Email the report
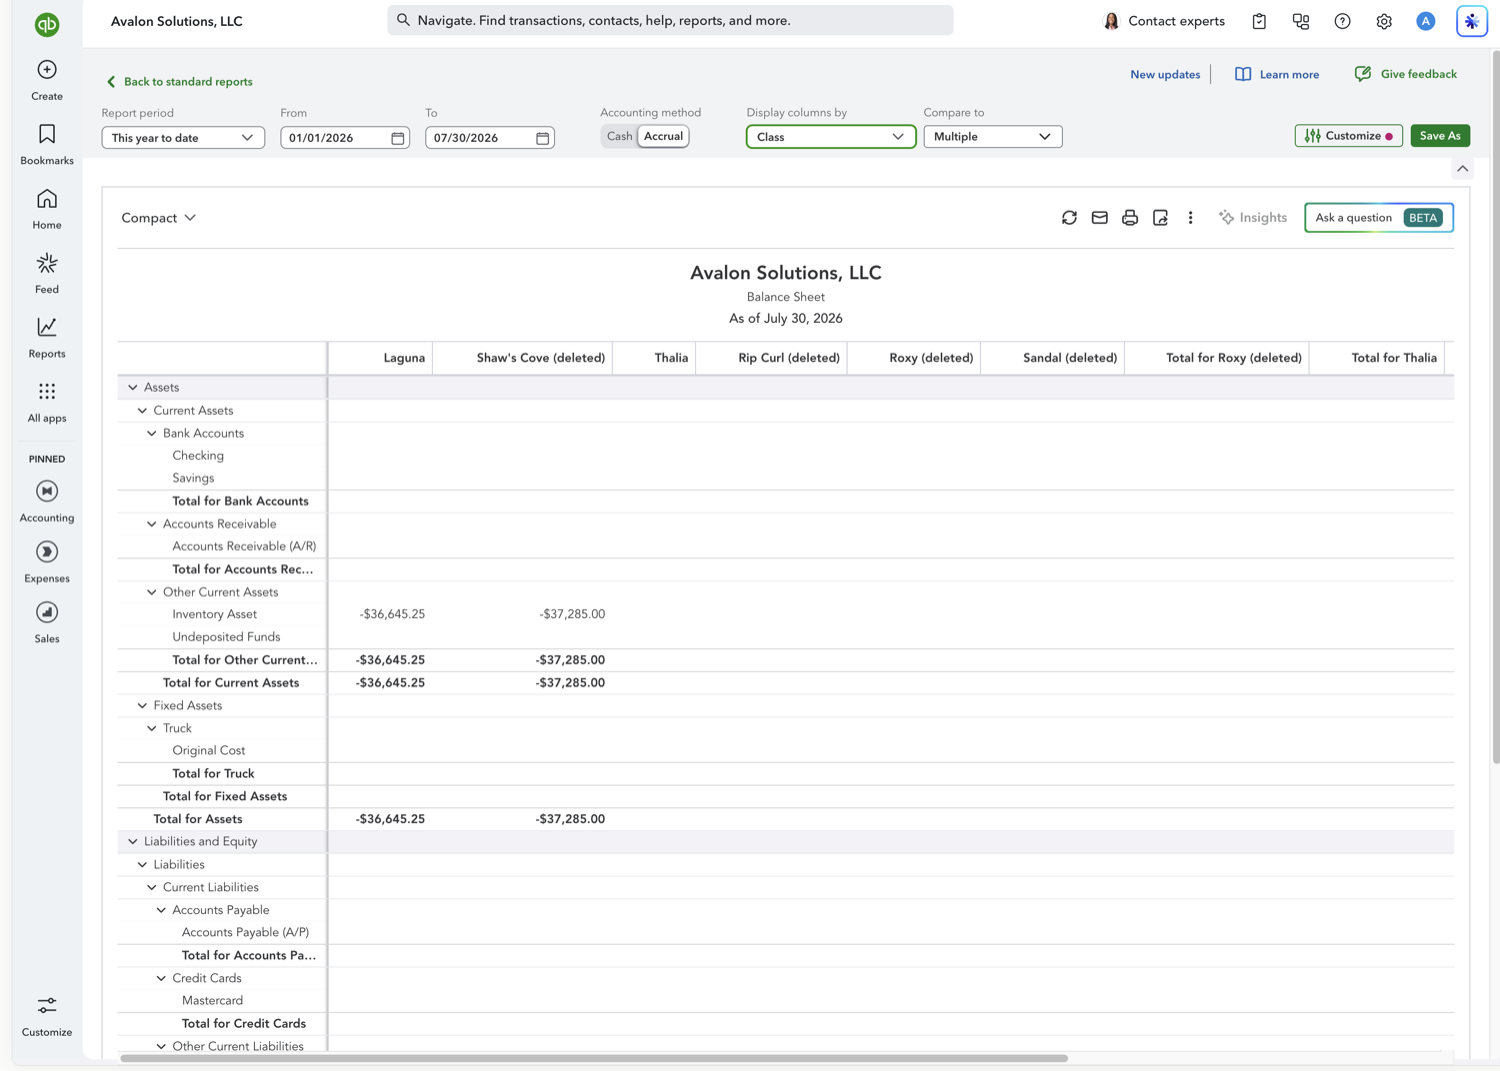This screenshot has height=1071, width=1500. point(1099,217)
